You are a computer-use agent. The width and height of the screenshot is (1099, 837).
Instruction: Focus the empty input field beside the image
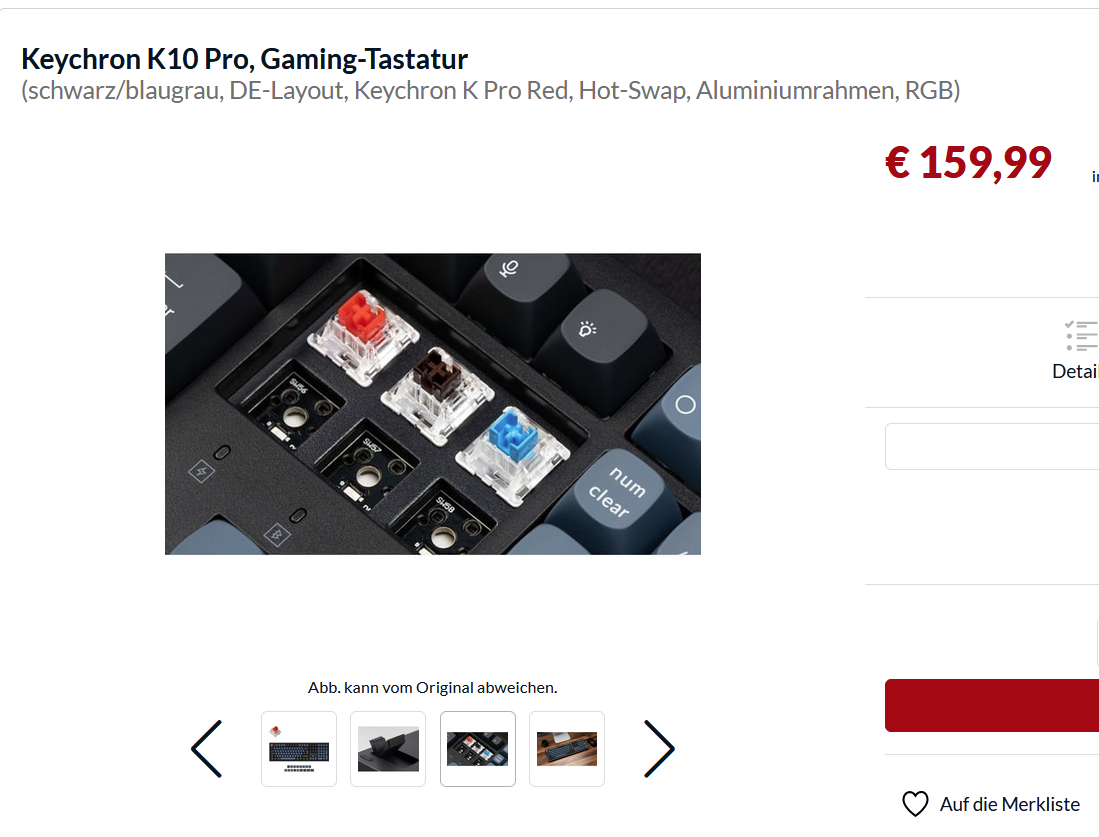tap(992, 446)
